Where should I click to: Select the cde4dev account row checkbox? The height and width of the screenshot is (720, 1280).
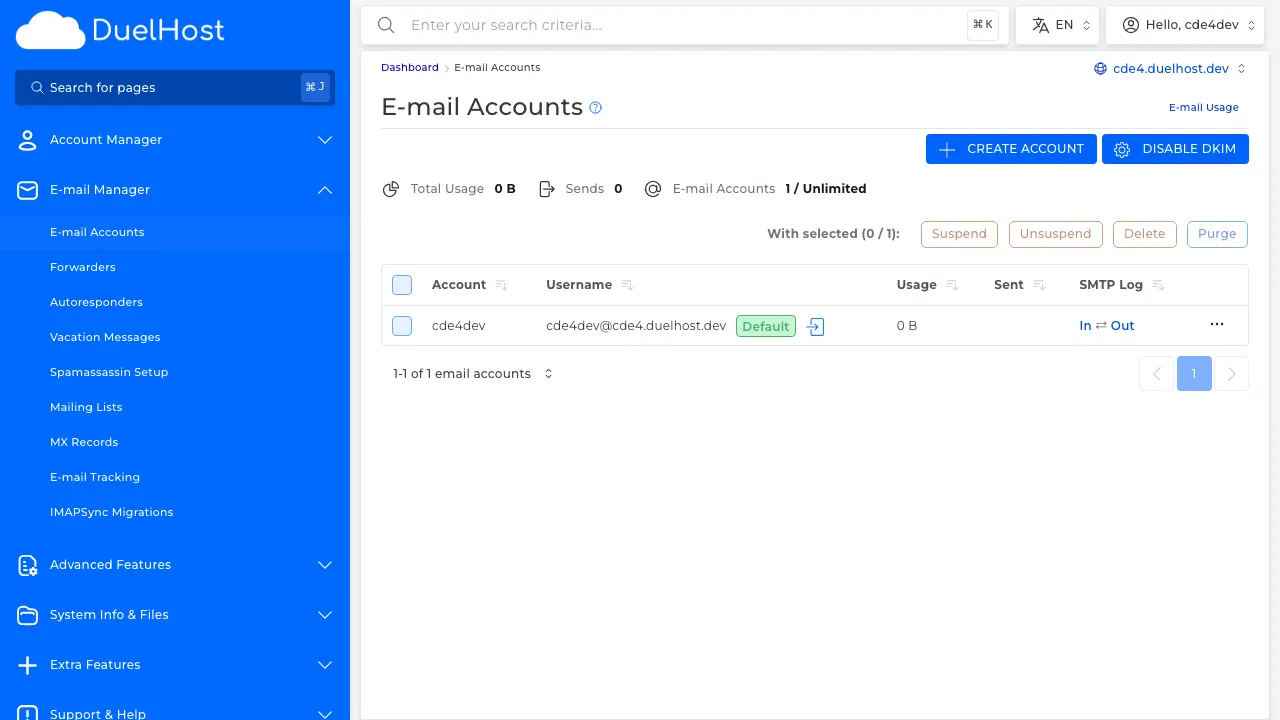(401, 325)
